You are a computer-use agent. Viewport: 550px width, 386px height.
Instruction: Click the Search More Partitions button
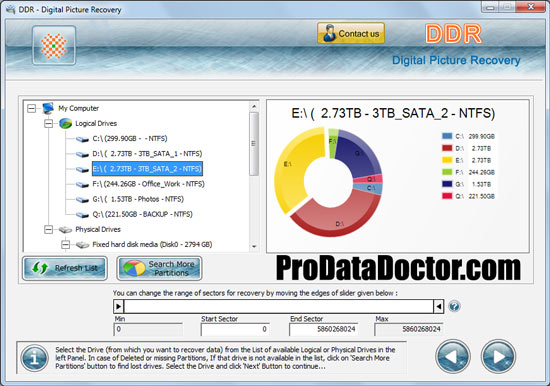click(159, 268)
